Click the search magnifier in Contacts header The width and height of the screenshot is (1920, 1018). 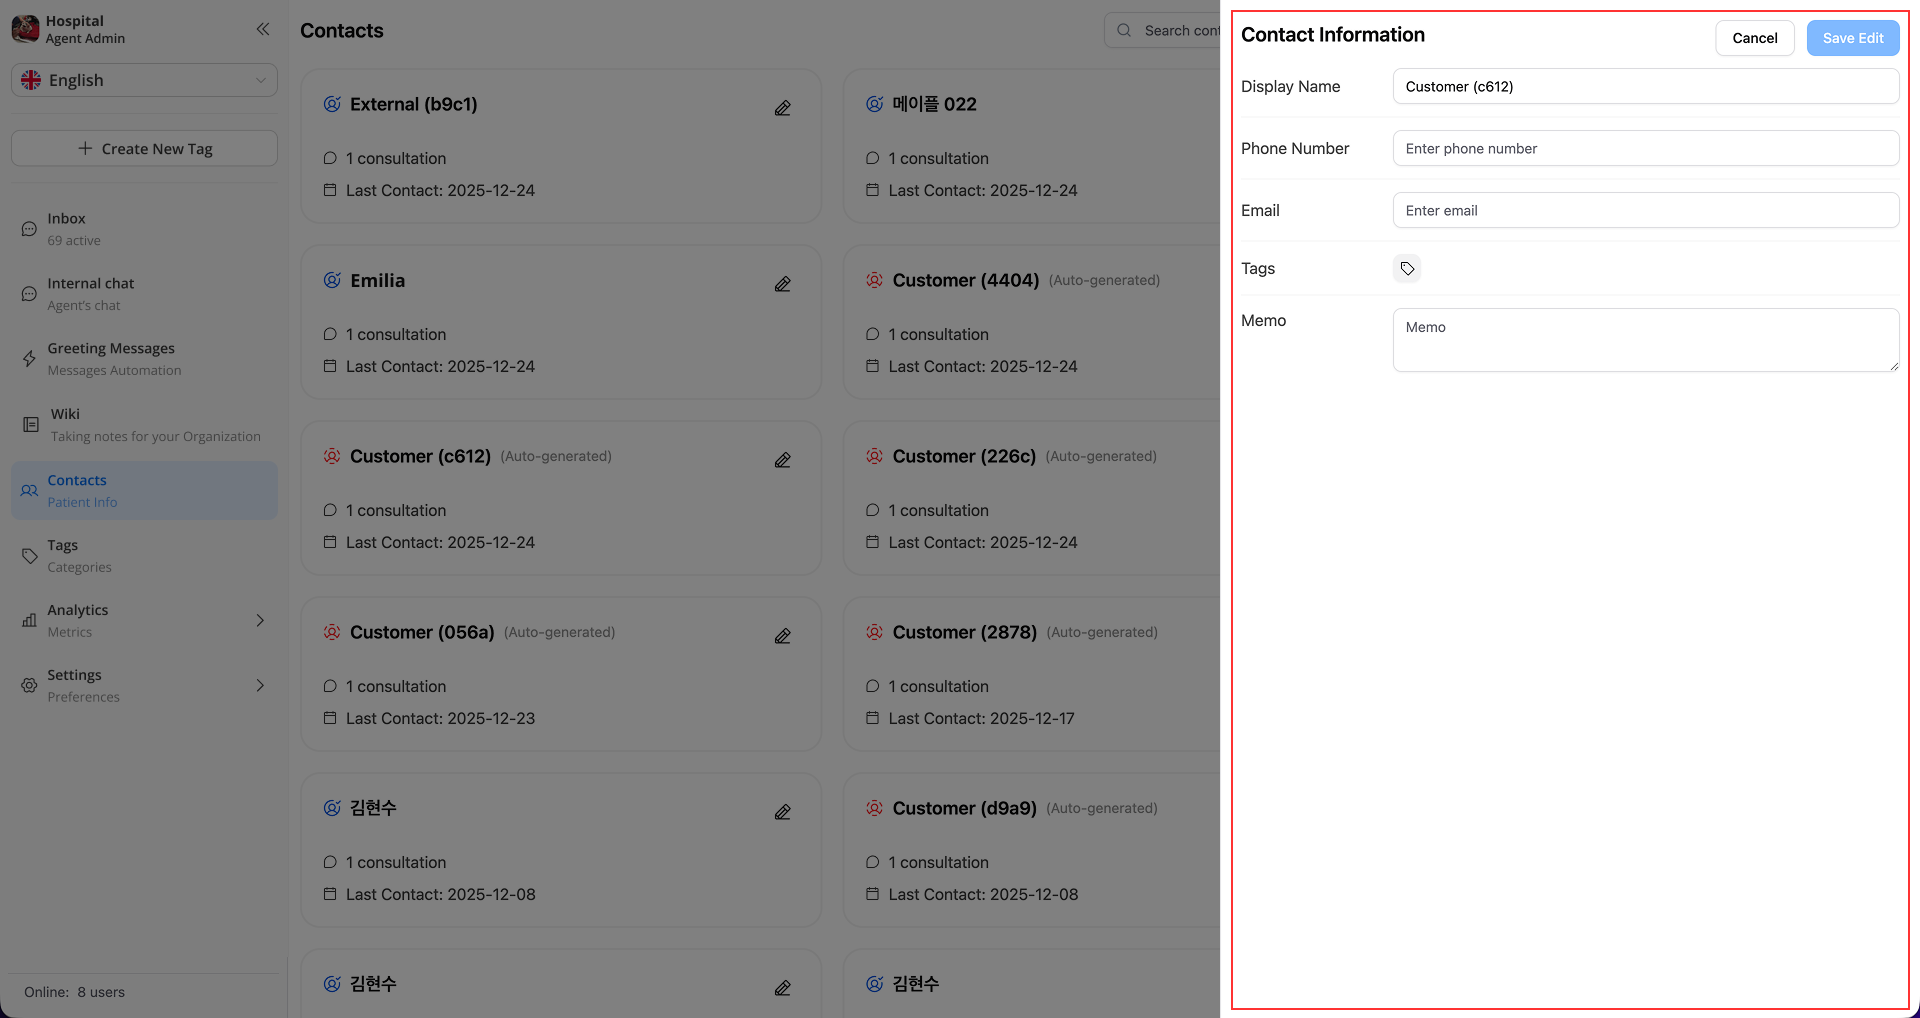coord(1124,30)
